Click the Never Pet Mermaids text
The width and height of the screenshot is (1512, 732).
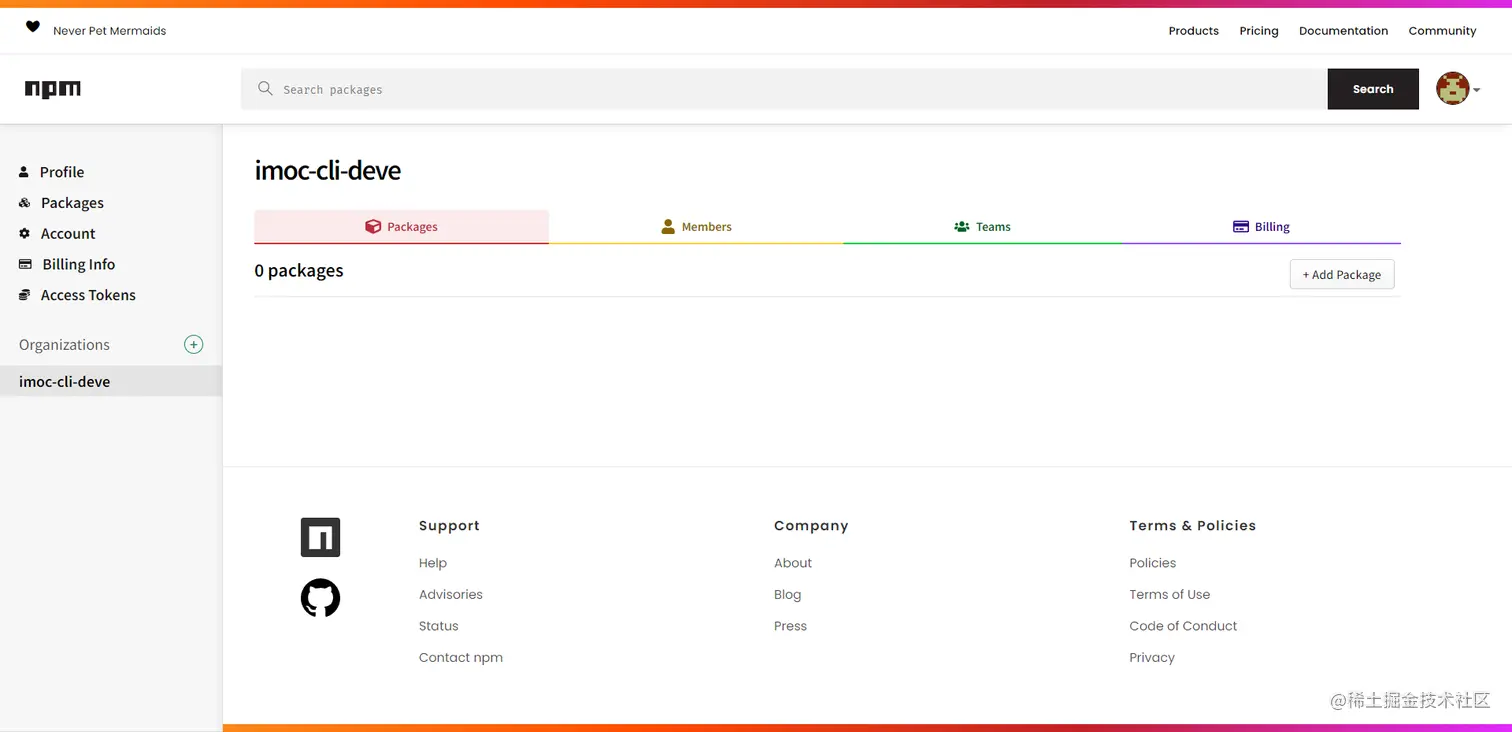(x=110, y=31)
